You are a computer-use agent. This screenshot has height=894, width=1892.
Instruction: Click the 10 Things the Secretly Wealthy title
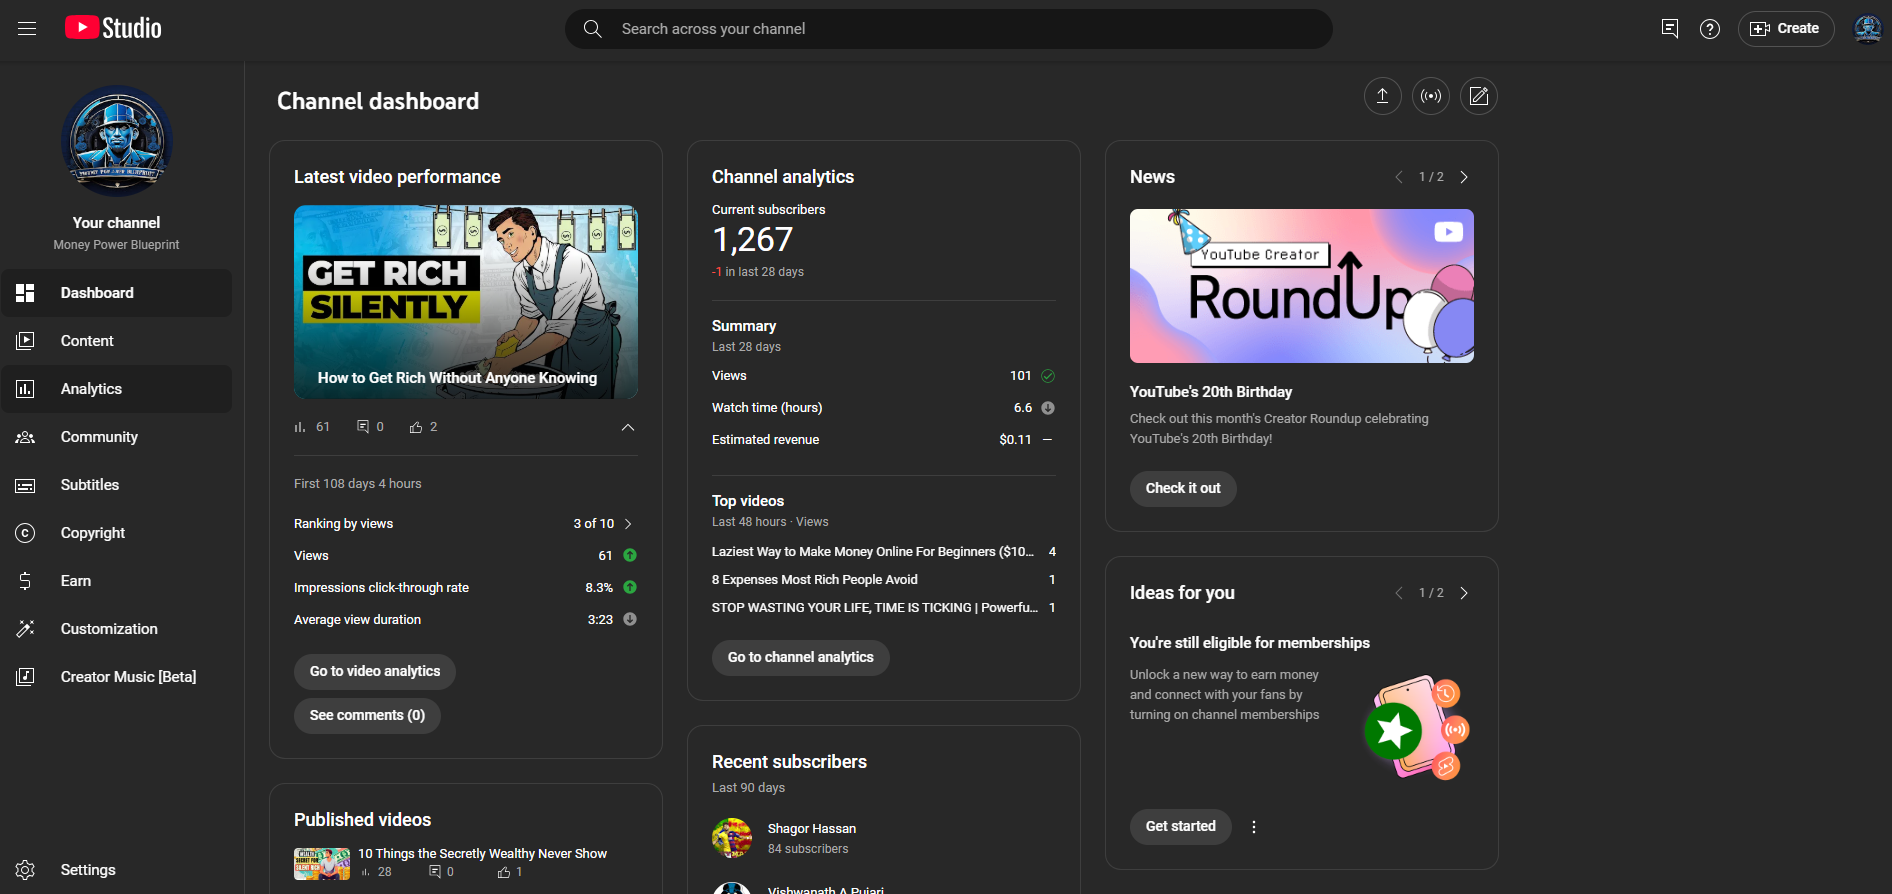pyautogui.click(x=482, y=854)
